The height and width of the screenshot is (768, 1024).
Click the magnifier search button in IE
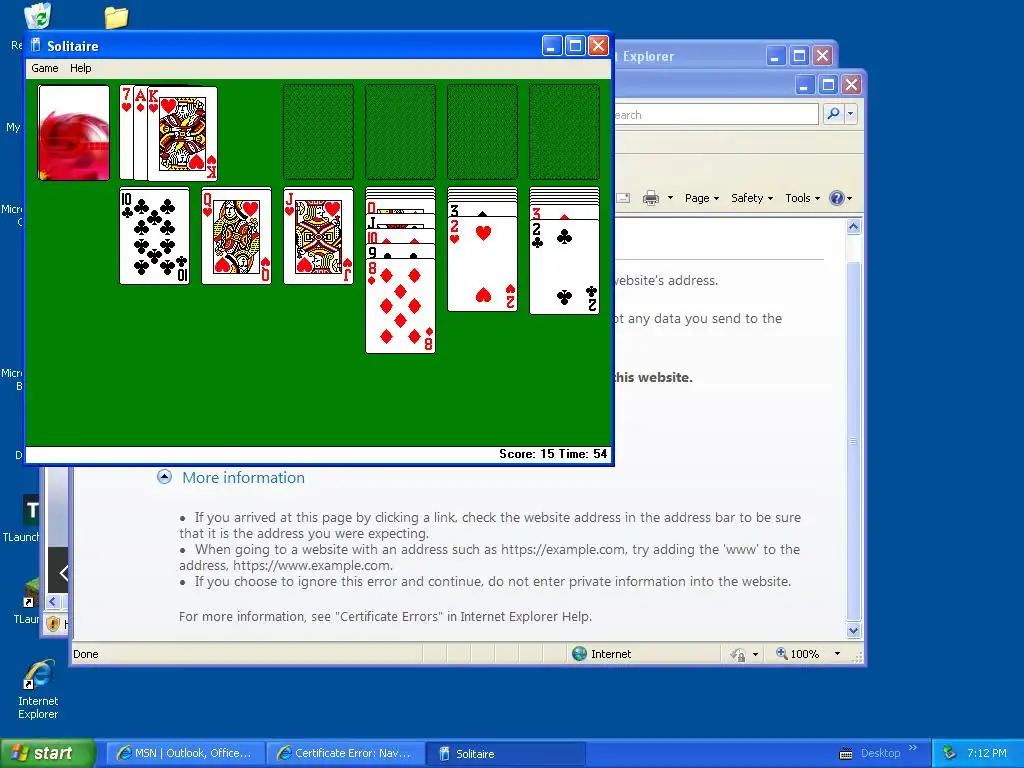(x=833, y=114)
